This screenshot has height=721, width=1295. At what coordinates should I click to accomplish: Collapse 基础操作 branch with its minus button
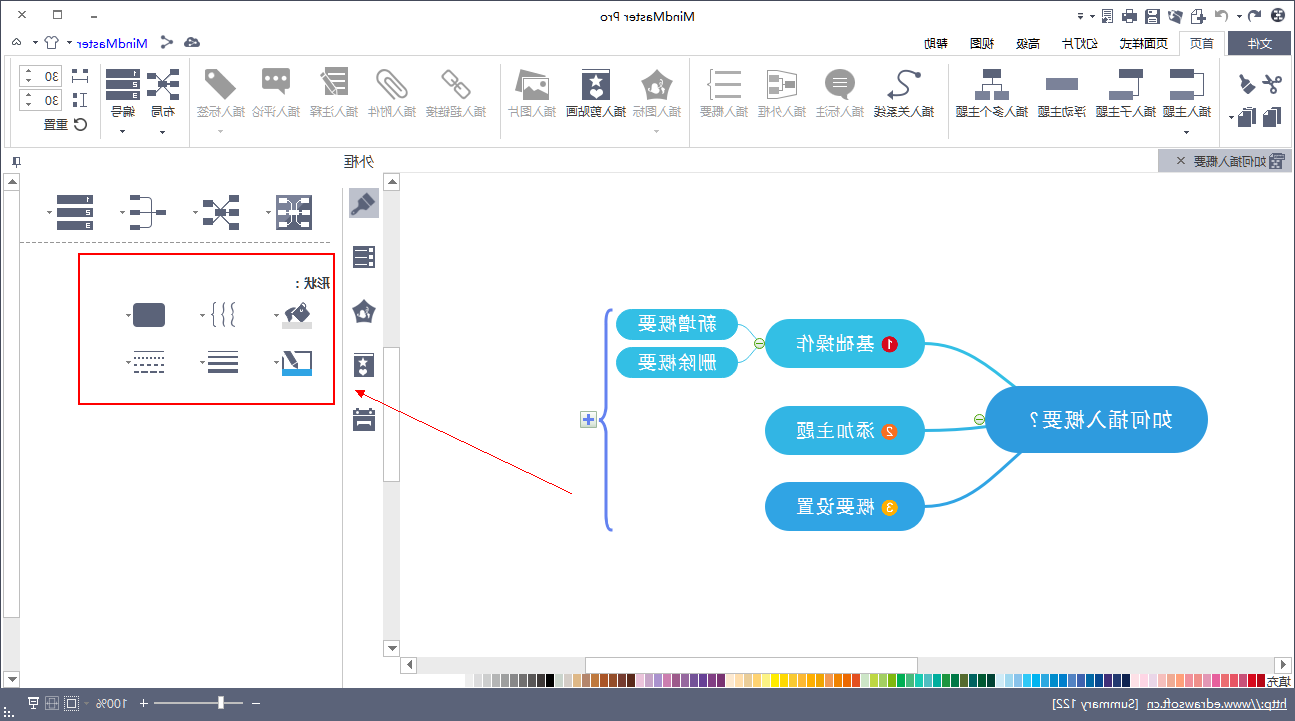[759, 343]
